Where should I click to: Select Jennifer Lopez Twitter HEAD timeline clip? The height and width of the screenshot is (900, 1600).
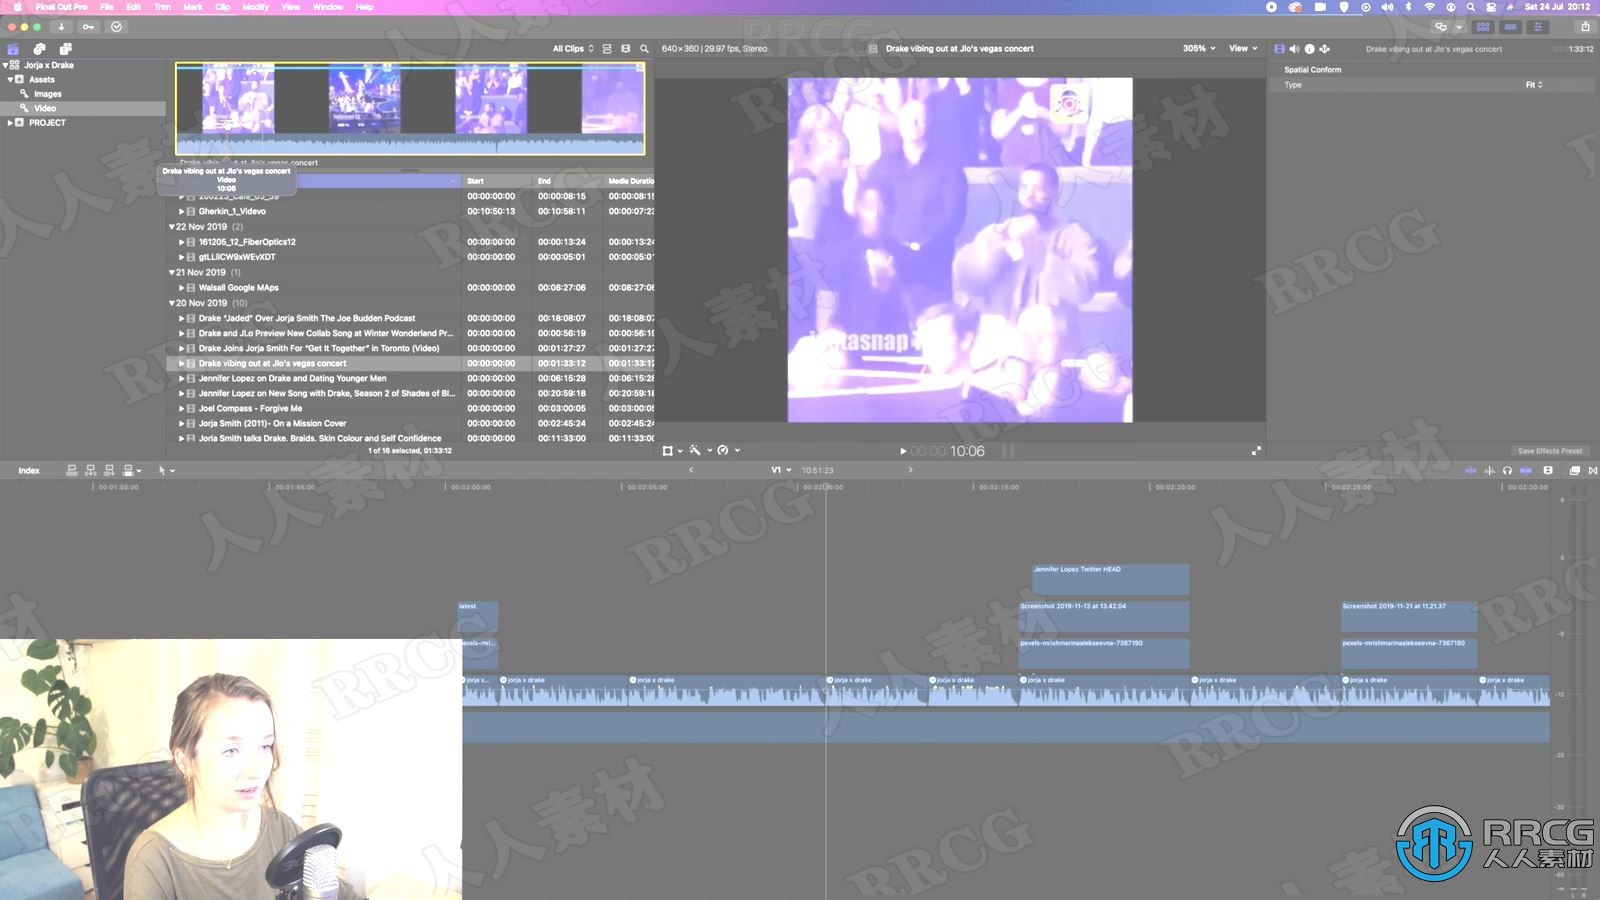pyautogui.click(x=1110, y=579)
